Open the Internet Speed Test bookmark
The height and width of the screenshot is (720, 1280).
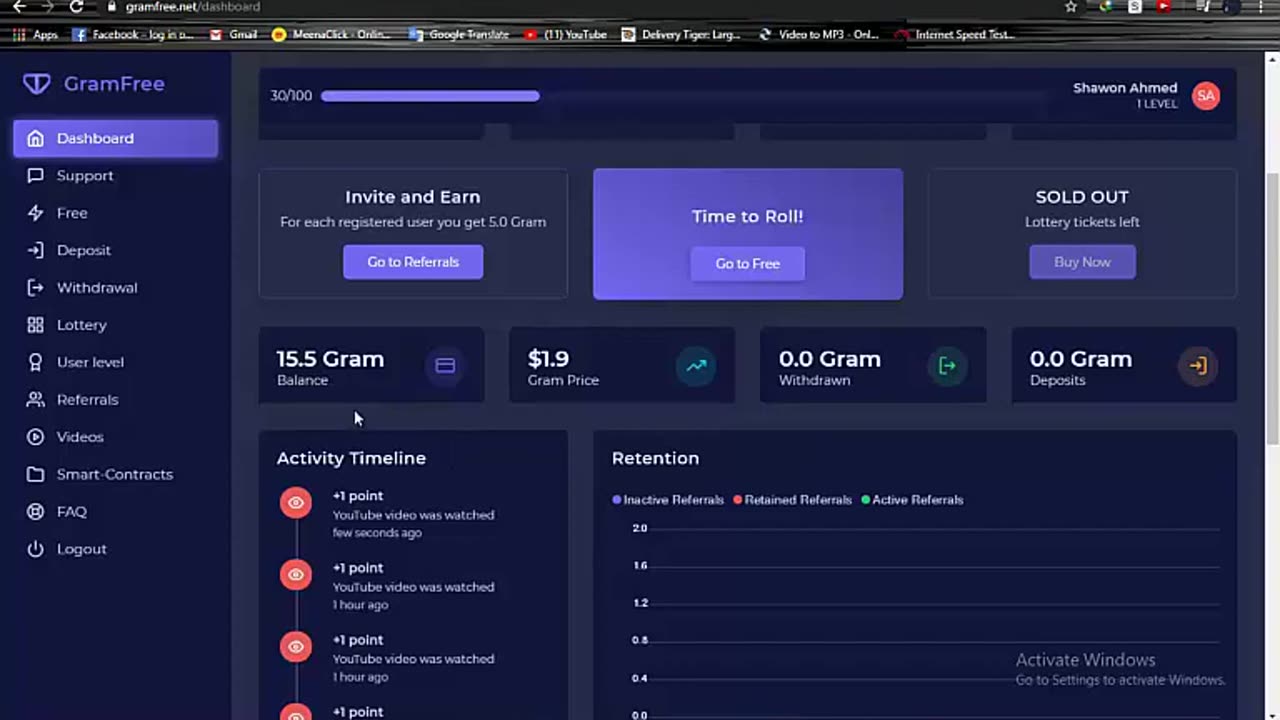955,34
